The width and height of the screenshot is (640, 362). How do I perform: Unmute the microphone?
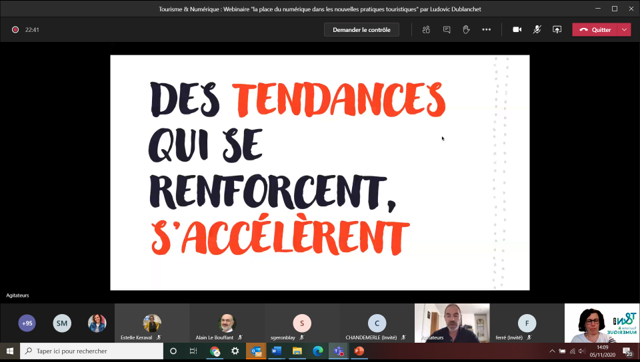(x=537, y=30)
